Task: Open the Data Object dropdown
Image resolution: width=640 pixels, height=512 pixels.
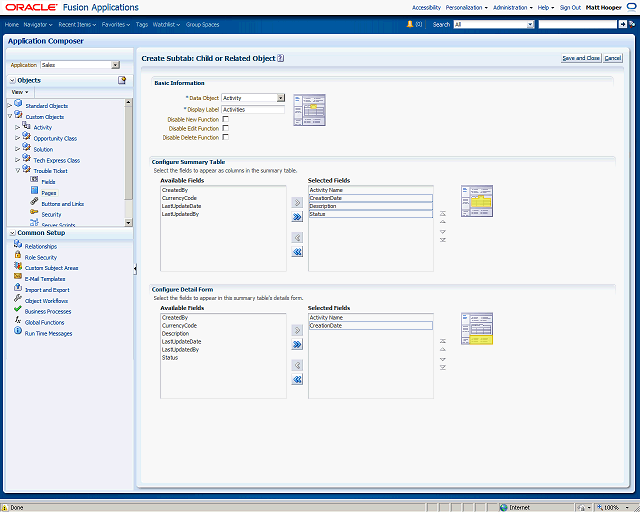Action: 280,98
